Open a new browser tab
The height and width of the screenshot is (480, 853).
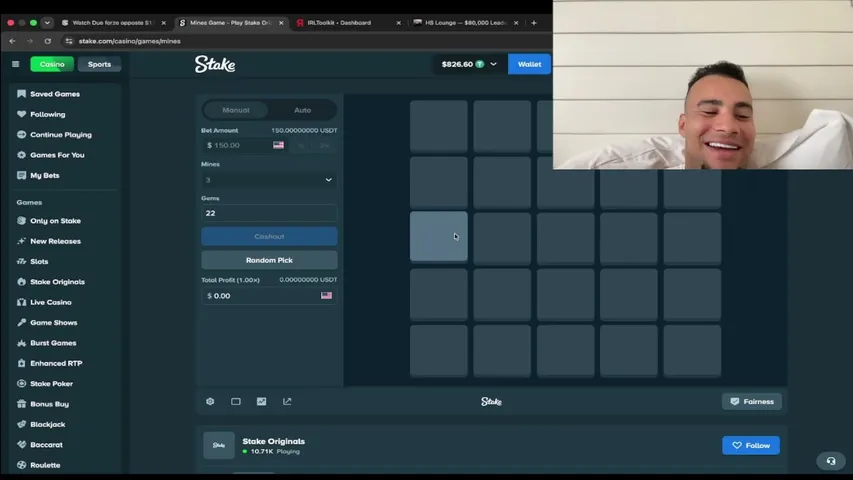[534, 23]
